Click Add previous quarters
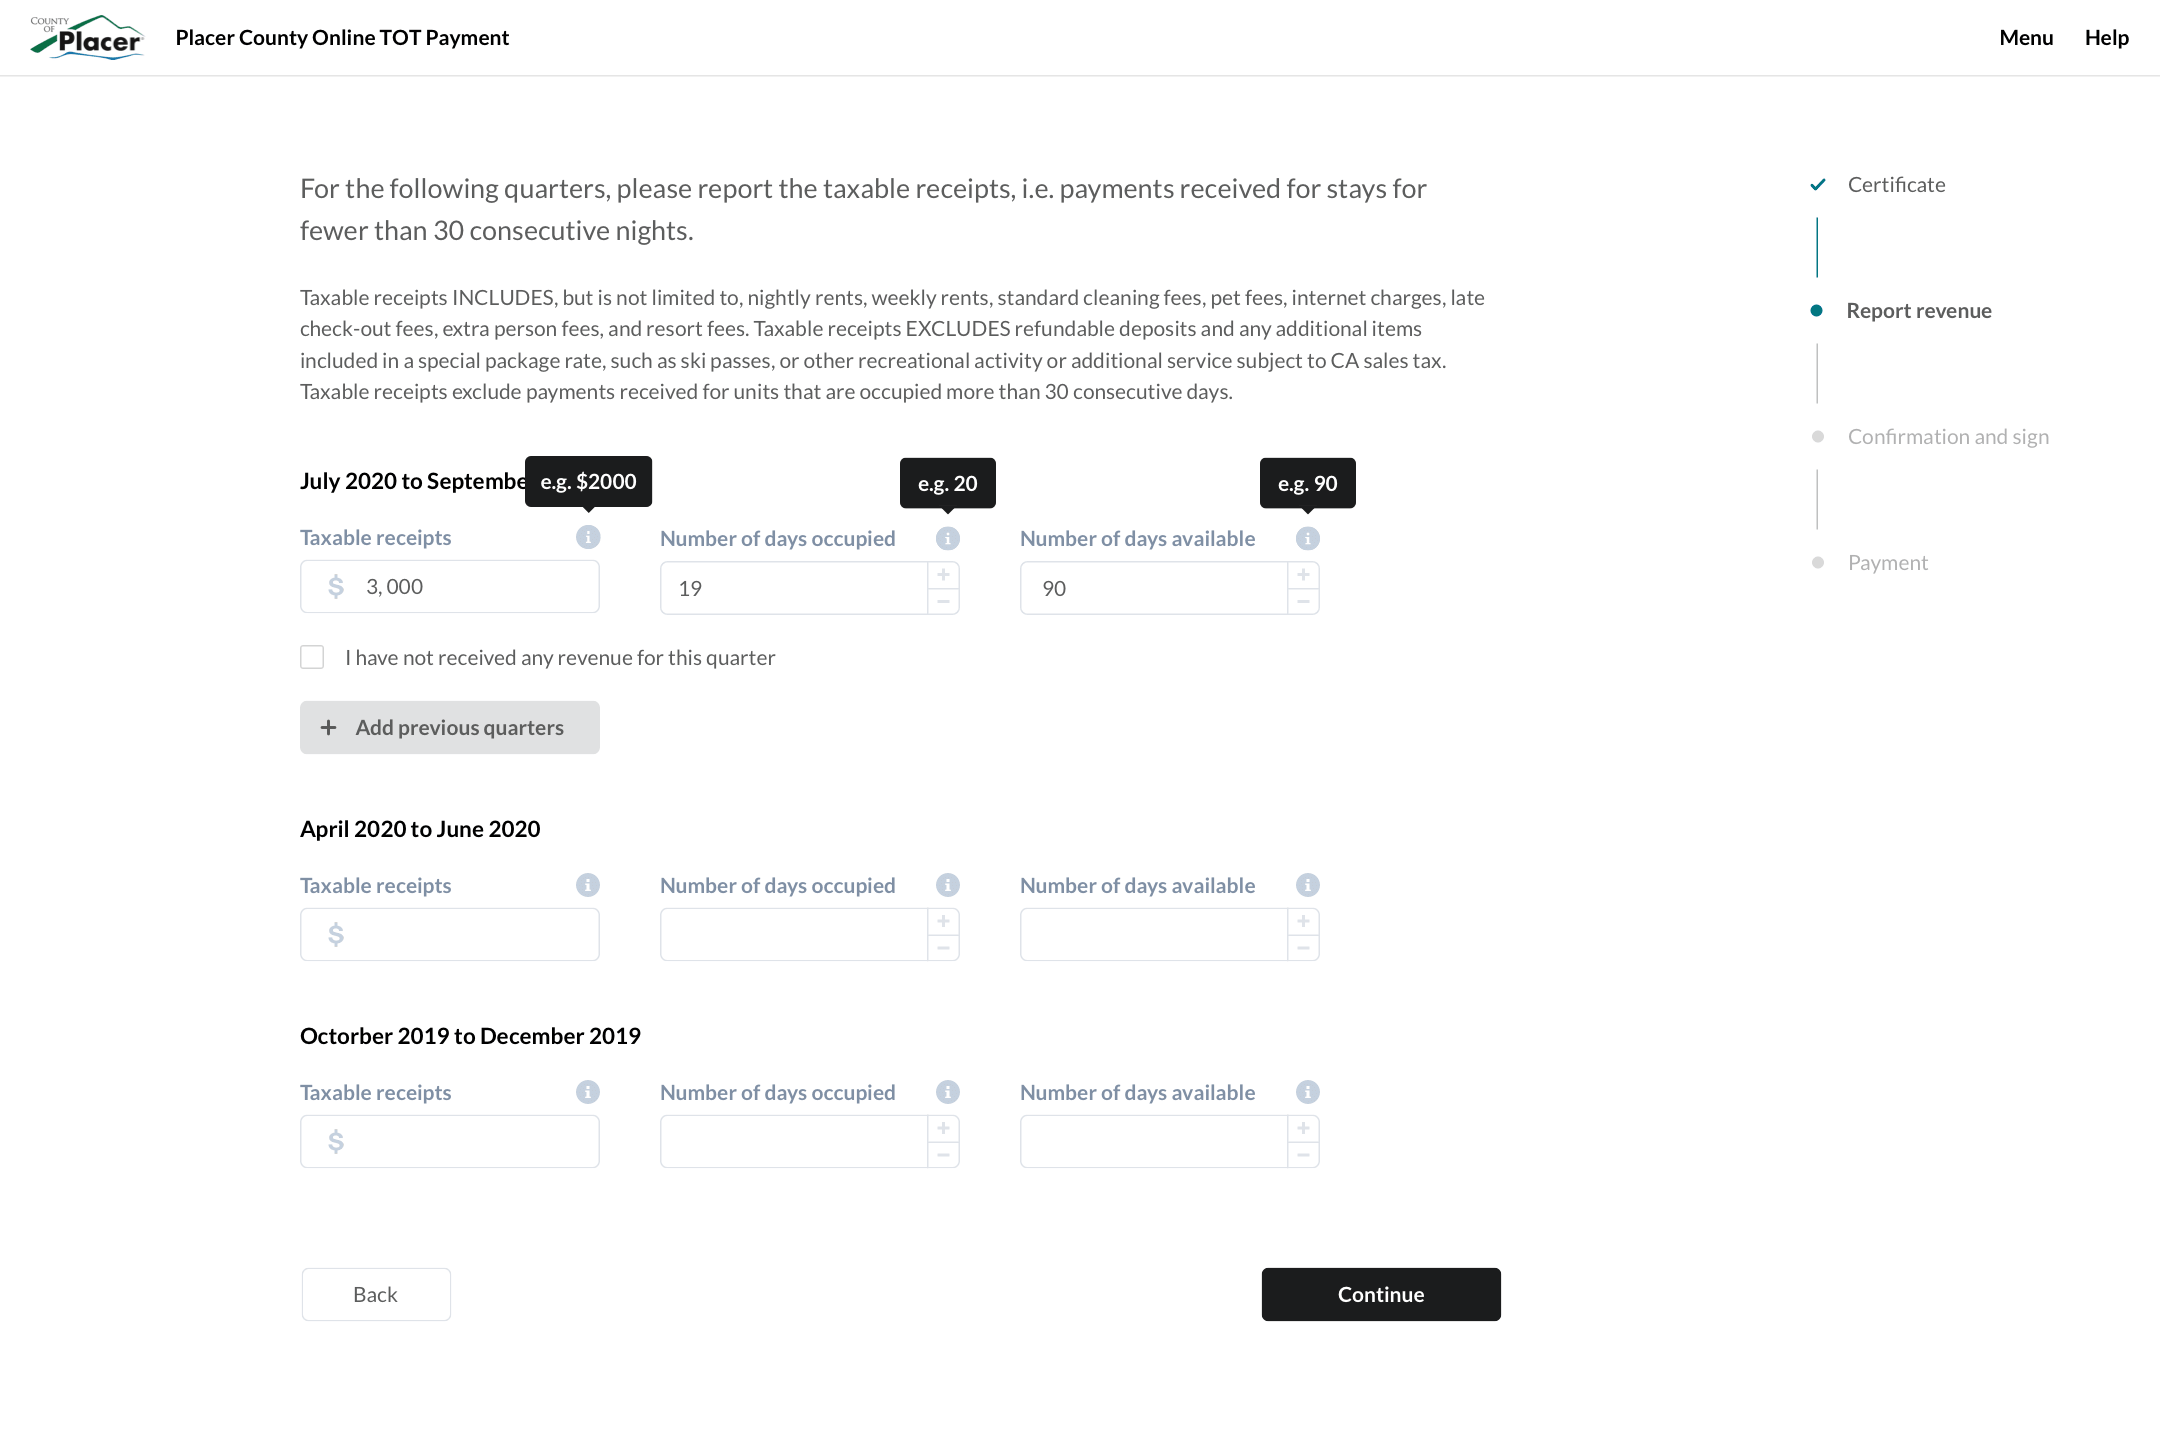Viewport: 2160px width, 1431px height. coord(449,727)
